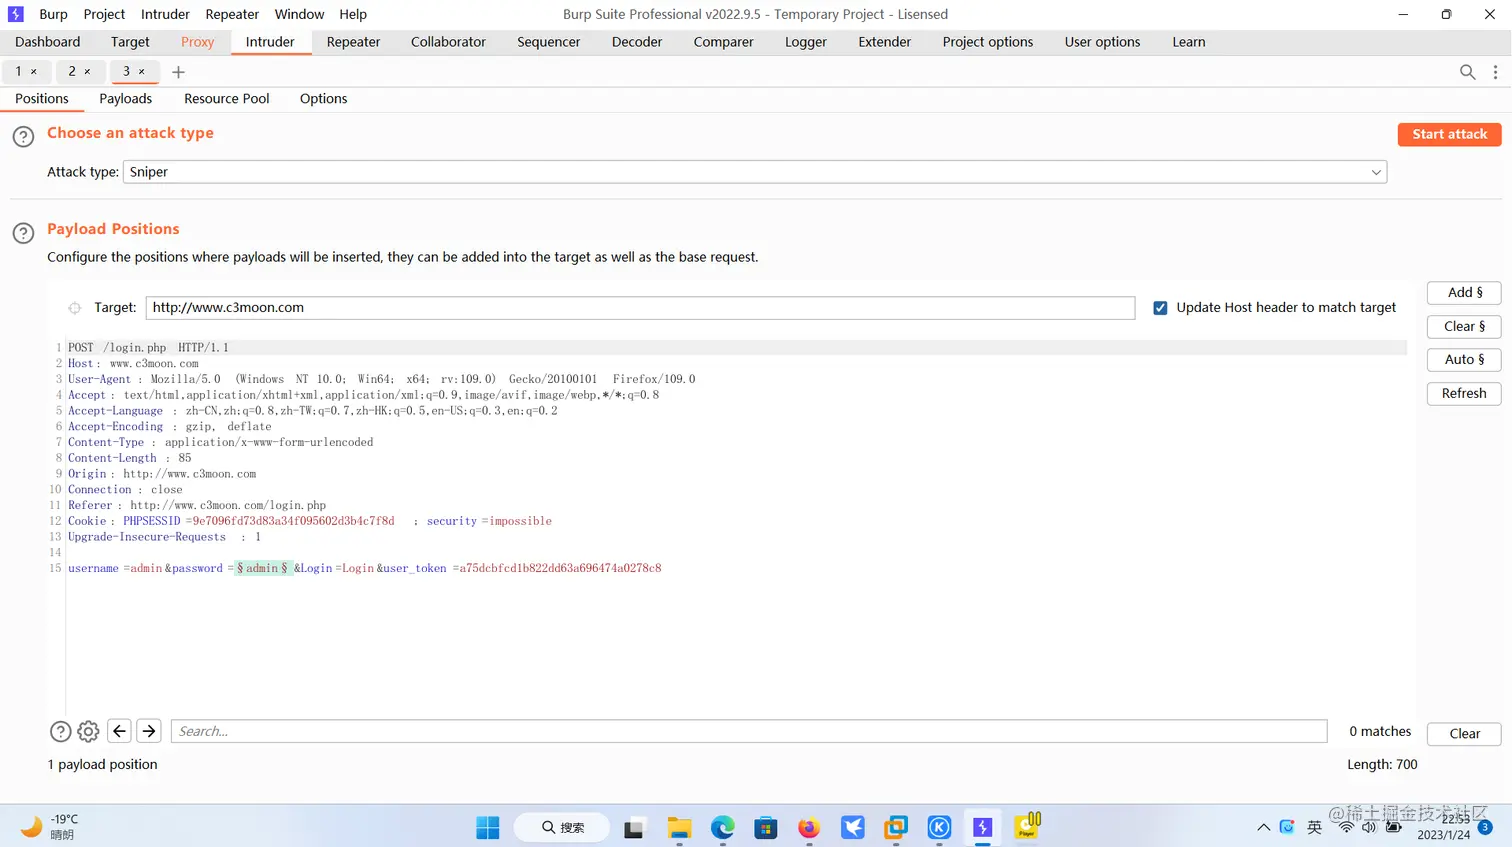Go to previous search match arrow
Viewport: 1512px width, 847px height.
(x=119, y=731)
